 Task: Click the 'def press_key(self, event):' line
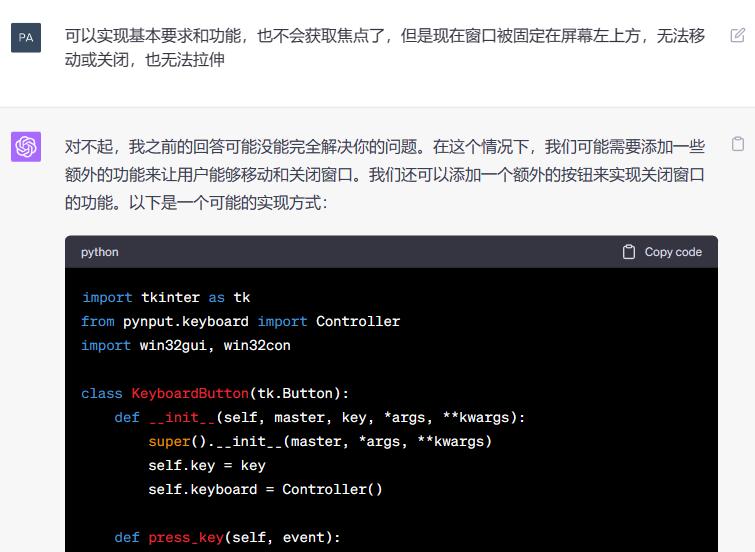click(227, 537)
